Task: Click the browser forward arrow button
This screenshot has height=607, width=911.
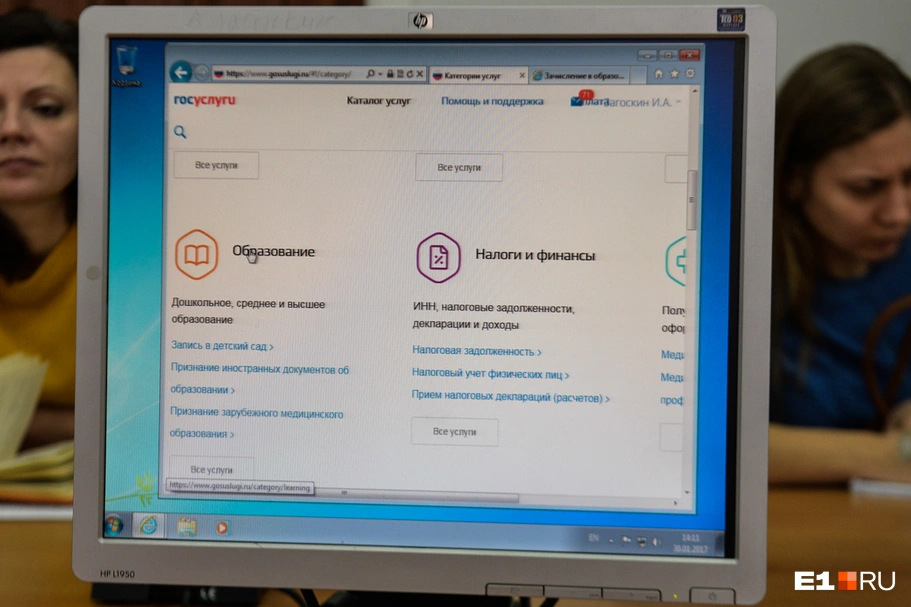Action: [202, 73]
